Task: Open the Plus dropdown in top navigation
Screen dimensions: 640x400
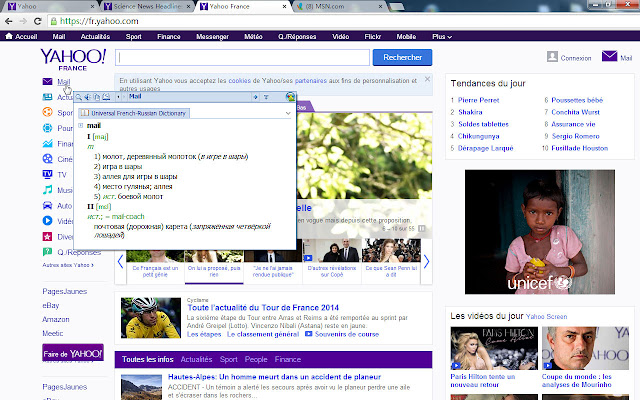Action: [x=441, y=36]
